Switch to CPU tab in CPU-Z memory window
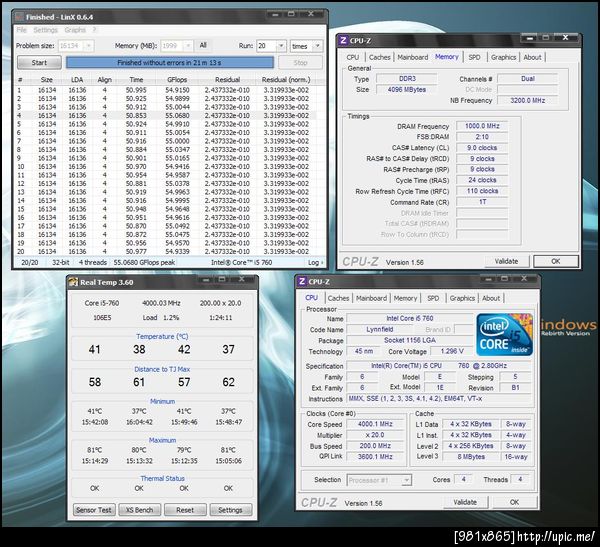The width and height of the screenshot is (600, 547). tap(352, 57)
